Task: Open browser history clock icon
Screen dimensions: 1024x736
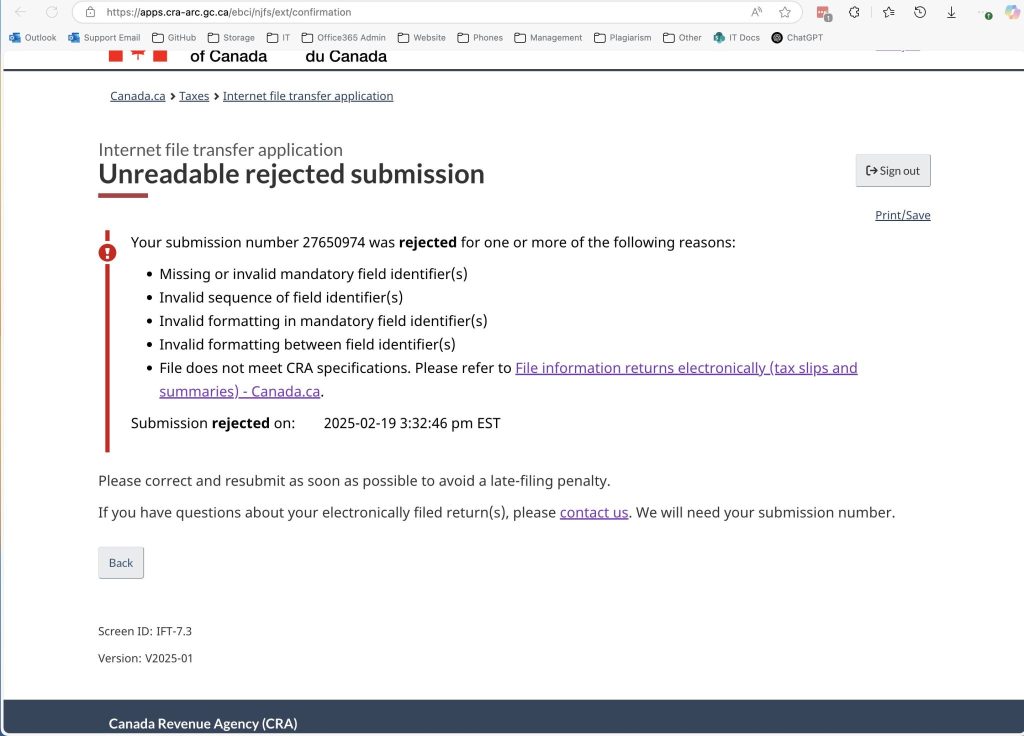Action: (920, 12)
